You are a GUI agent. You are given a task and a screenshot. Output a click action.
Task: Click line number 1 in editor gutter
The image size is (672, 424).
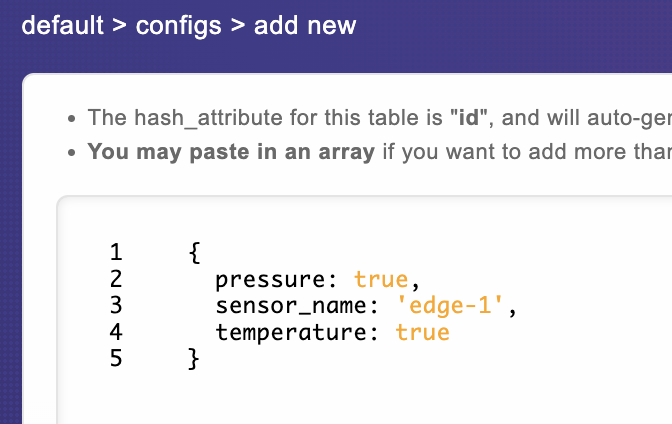116,254
